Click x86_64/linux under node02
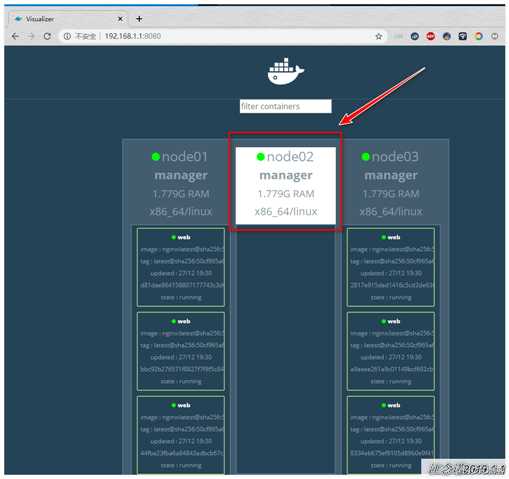 (286, 212)
